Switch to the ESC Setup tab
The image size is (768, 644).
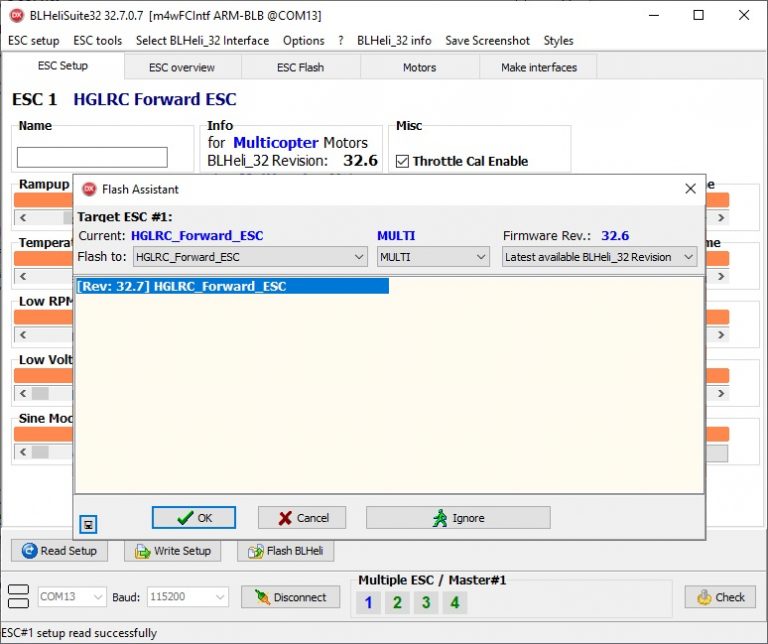coord(63,66)
